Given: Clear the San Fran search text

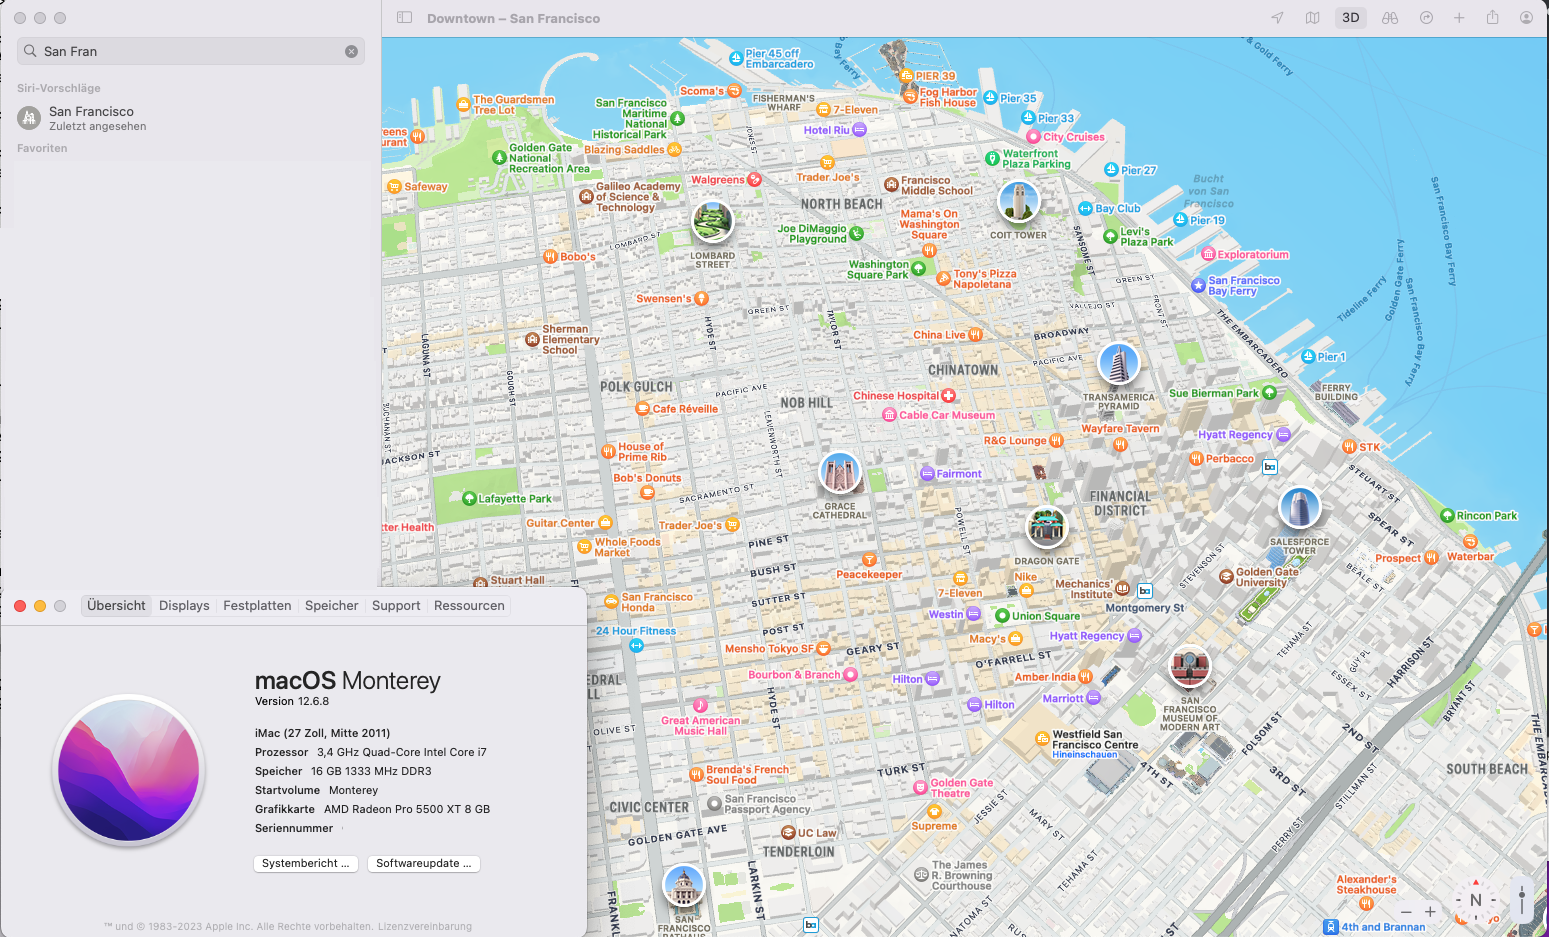Looking at the screenshot, I should coord(352,51).
